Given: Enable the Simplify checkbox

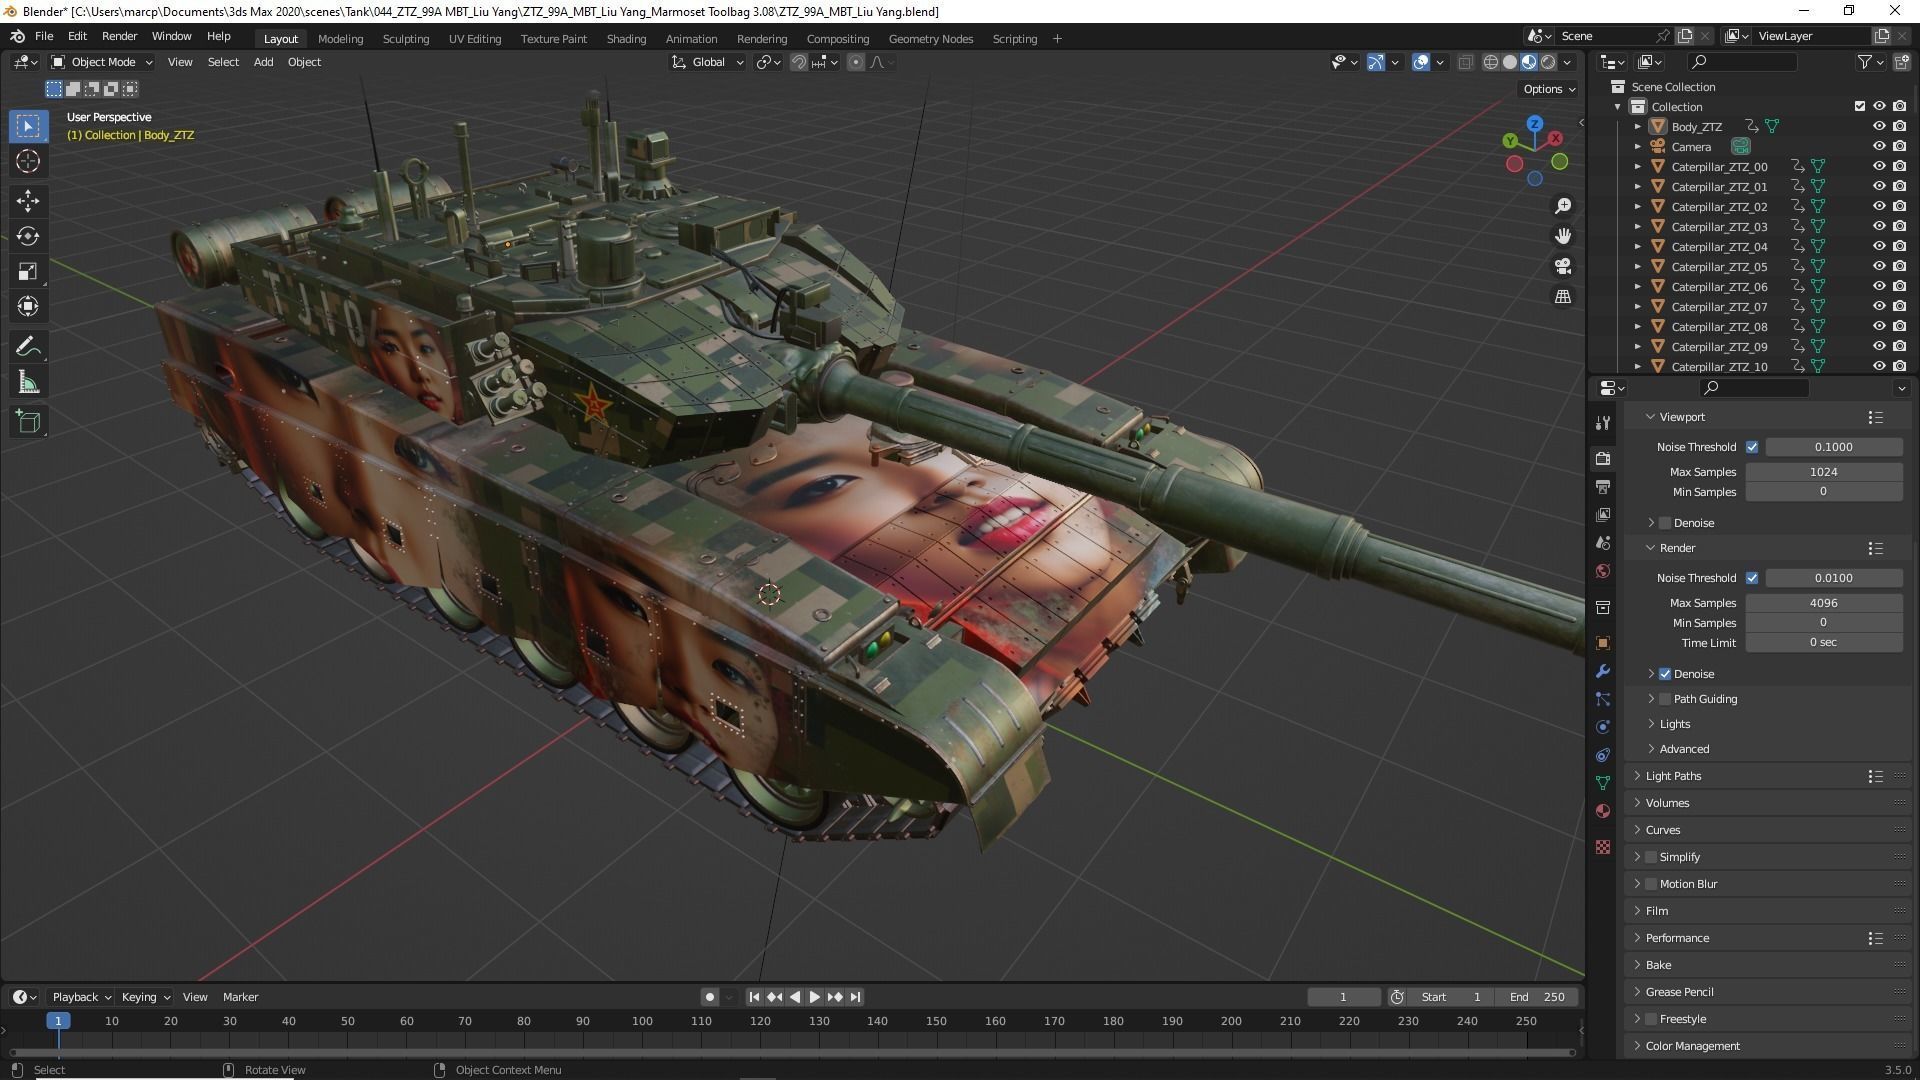Looking at the screenshot, I should [x=1651, y=857].
